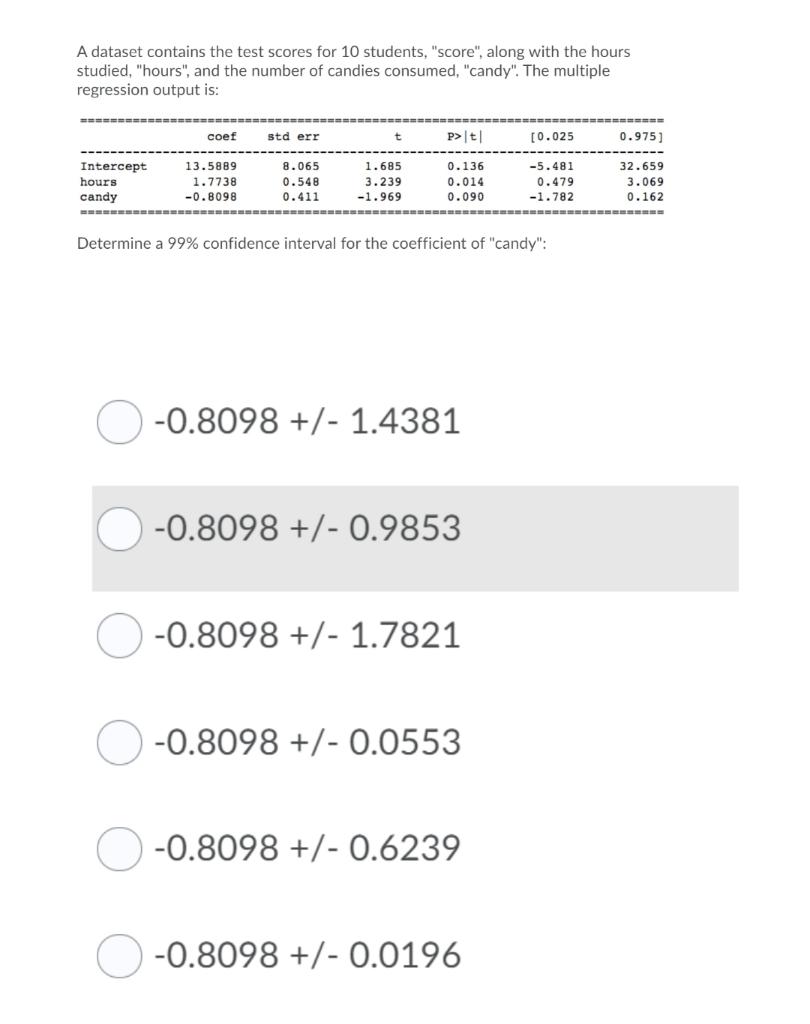The image size is (810, 1024).
Task: Click the regression output table header "coef"
Action: (x=222, y=137)
